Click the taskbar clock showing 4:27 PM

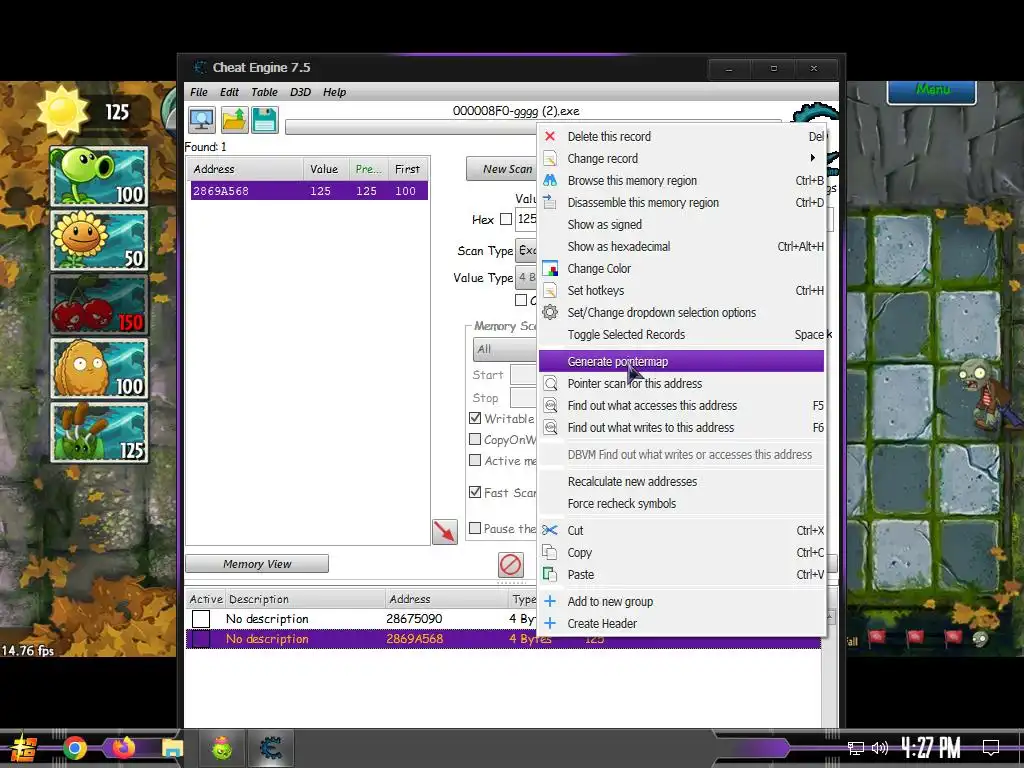(931, 748)
